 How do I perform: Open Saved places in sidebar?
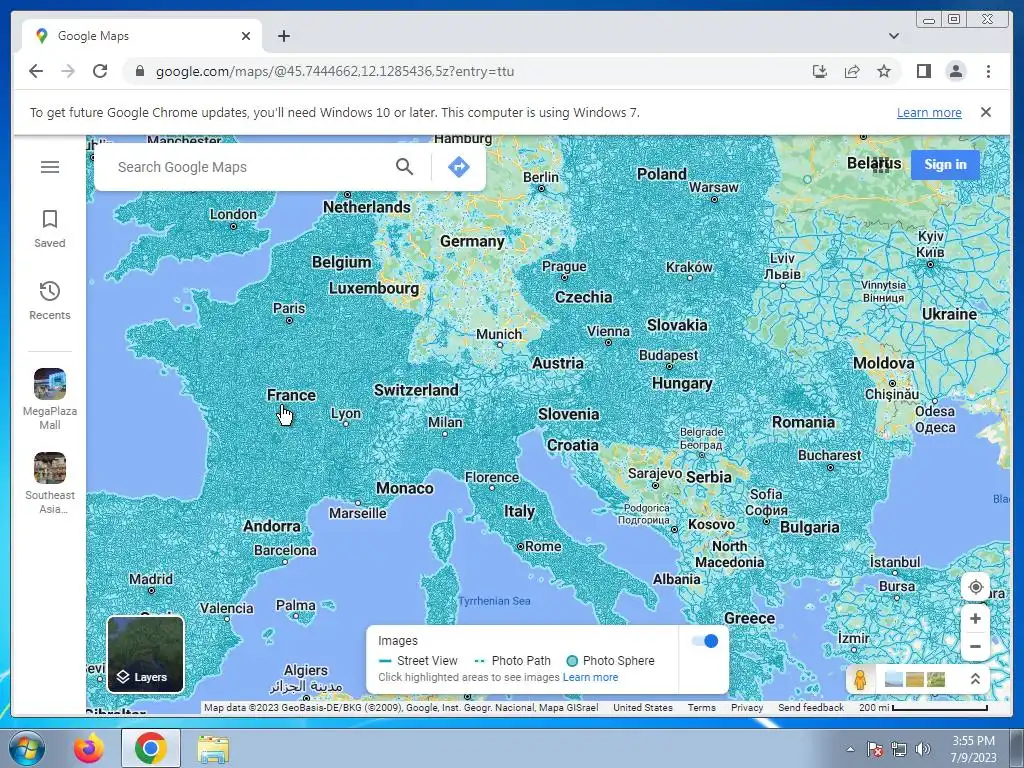(x=50, y=229)
